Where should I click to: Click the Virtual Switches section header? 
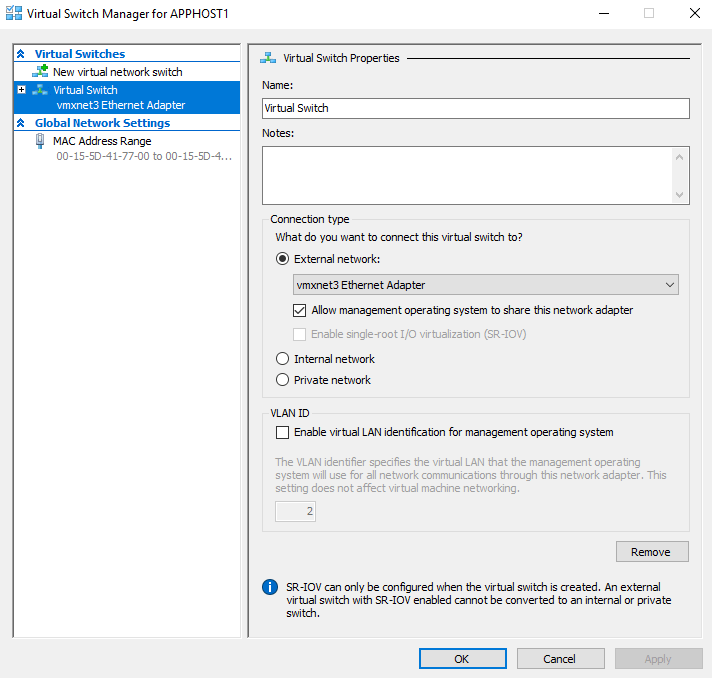coord(79,54)
